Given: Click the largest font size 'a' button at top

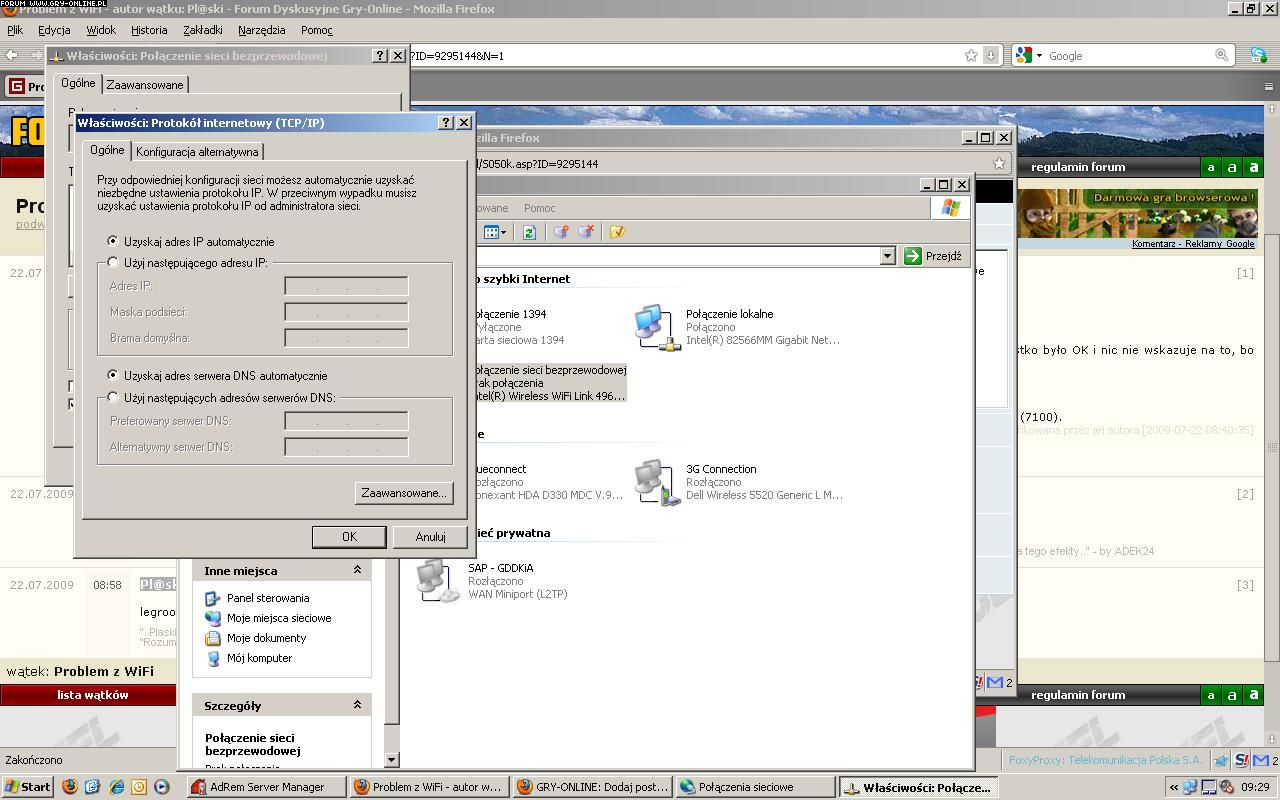Looking at the screenshot, I should [1254, 167].
